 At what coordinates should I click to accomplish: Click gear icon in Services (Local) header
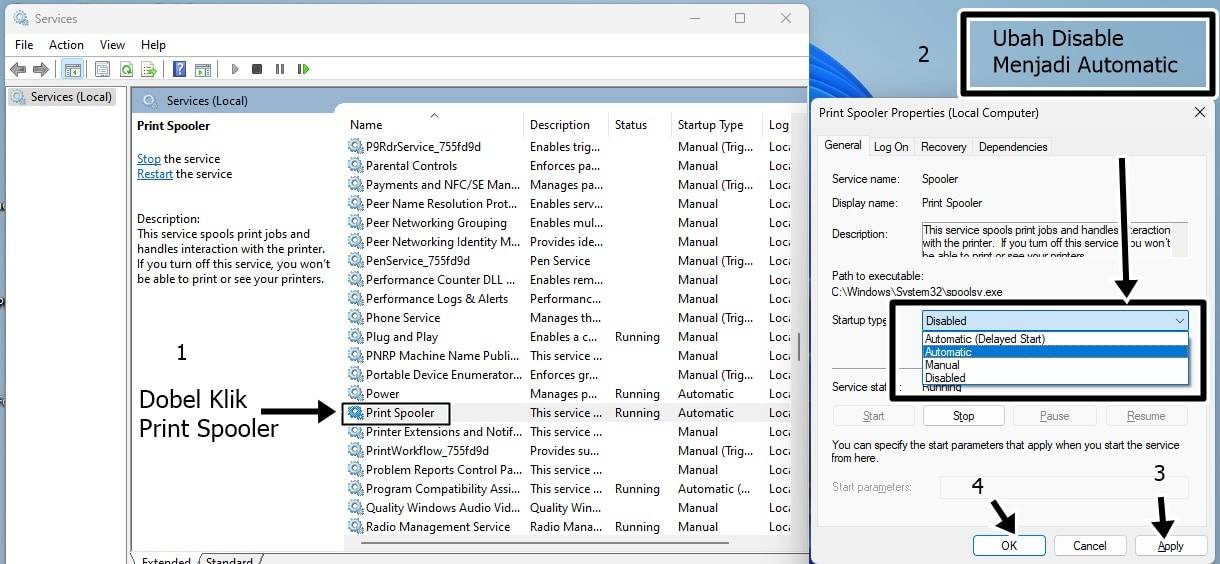(x=150, y=101)
